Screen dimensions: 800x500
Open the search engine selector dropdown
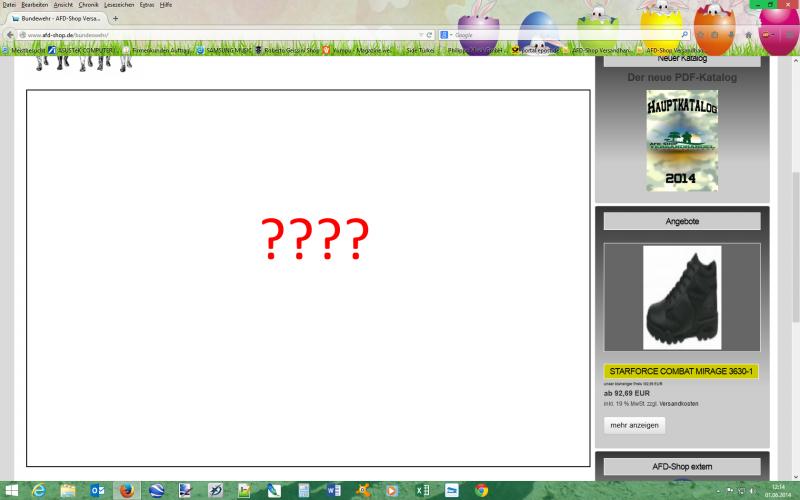click(x=446, y=34)
